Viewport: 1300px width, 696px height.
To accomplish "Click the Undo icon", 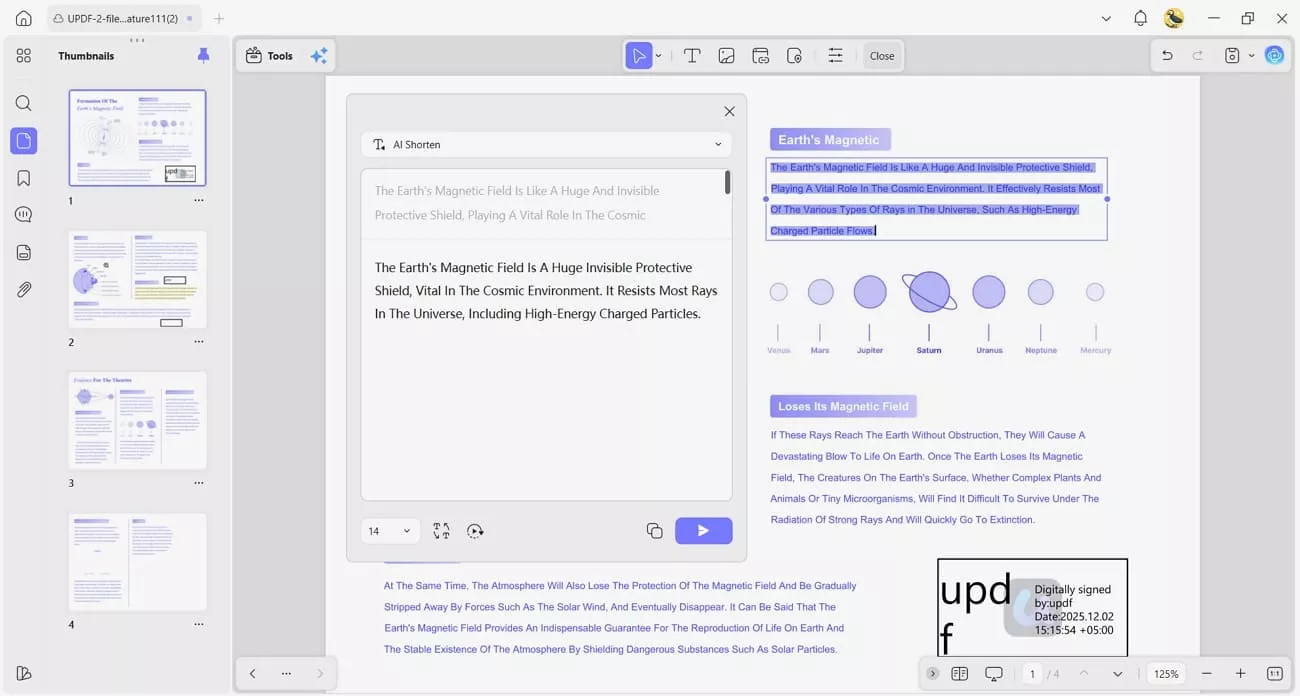I will coord(1167,55).
